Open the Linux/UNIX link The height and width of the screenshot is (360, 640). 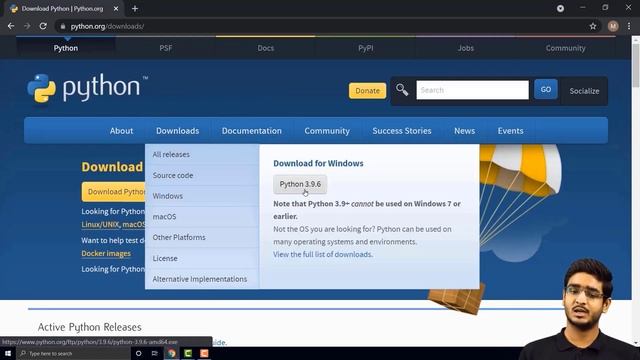100,224
